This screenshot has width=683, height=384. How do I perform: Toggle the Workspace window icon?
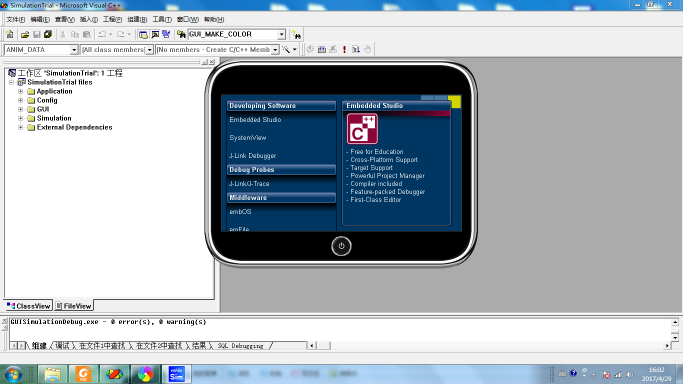(143, 34)
